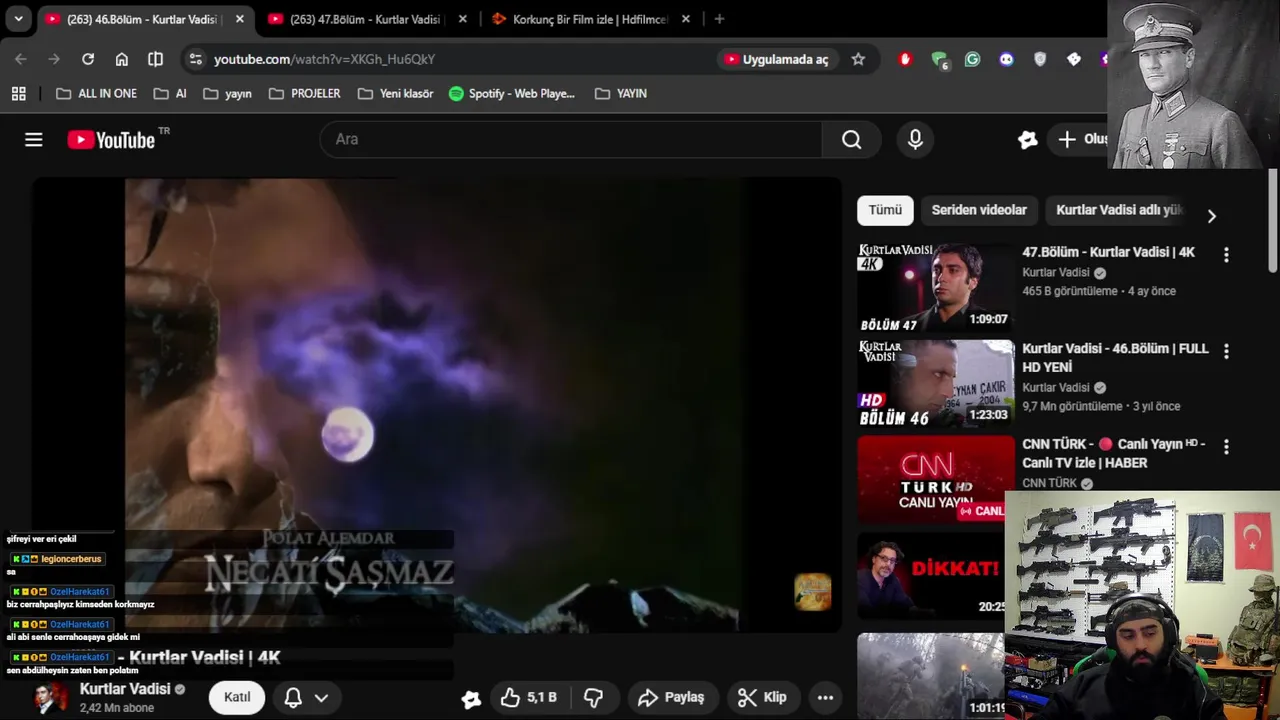Close the Korkunç Bir Film izle tab
This screenshot has width=1280, height=720.
pyautogui.click(x=685, y=19)
